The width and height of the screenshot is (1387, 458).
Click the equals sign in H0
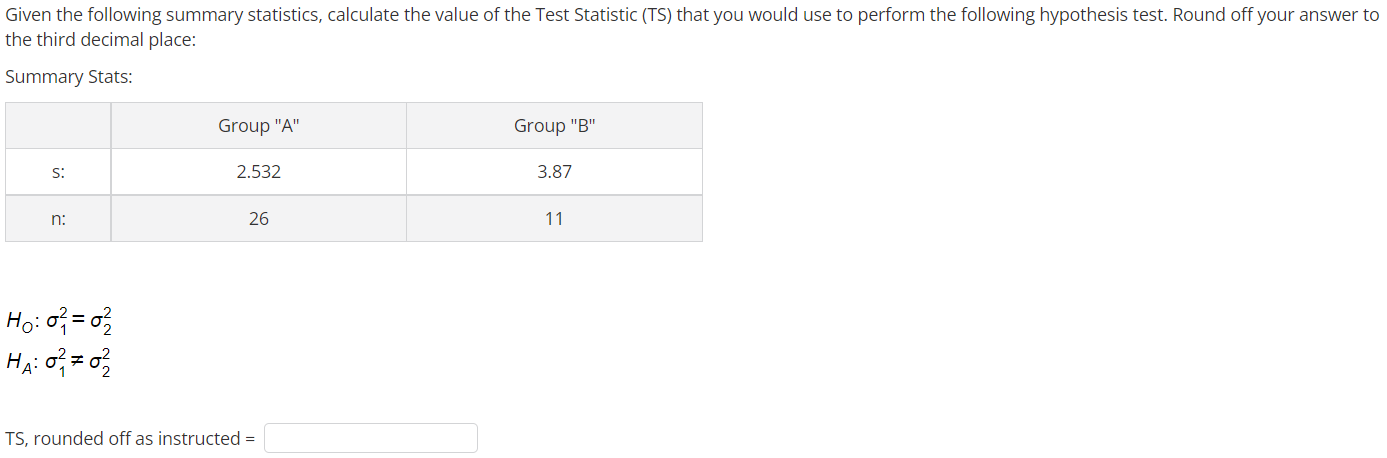pos(81,320)
